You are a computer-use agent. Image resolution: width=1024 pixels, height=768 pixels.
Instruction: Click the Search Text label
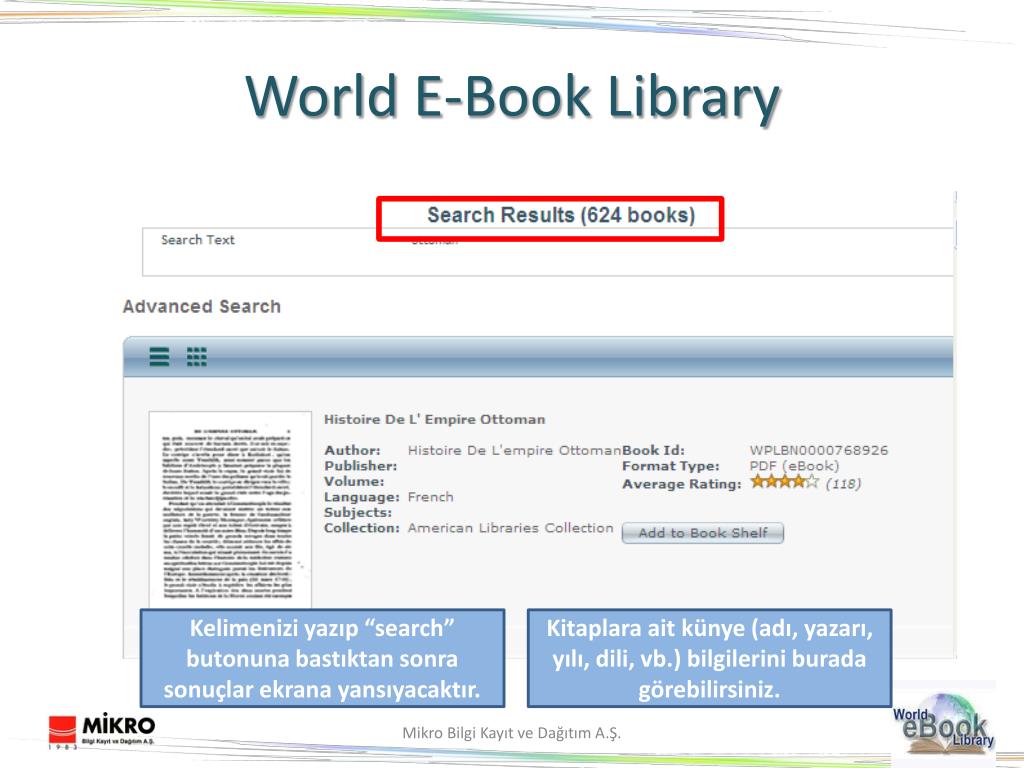click(x=198, y=240)
